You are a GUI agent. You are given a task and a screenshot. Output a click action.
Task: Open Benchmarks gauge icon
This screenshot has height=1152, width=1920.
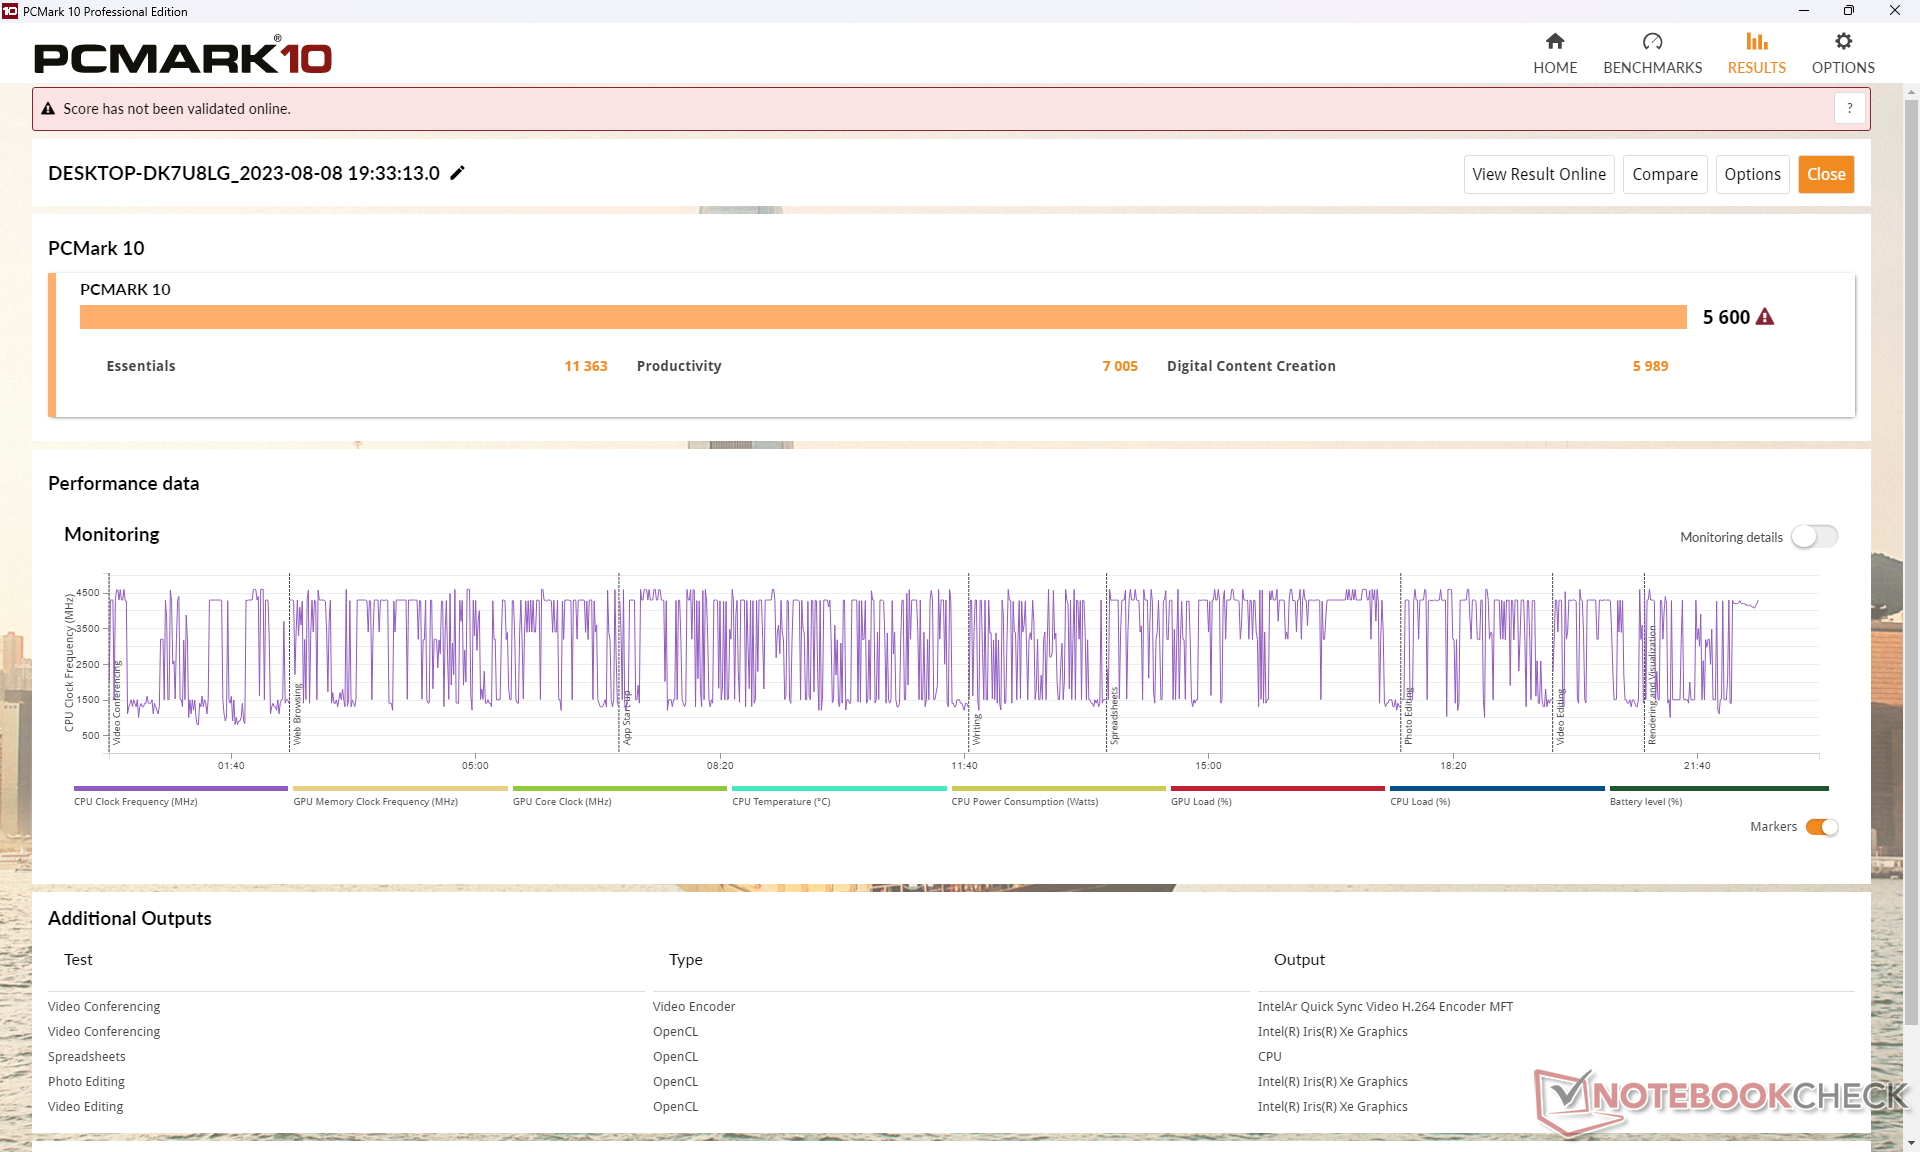click(x=1652, y=42)
